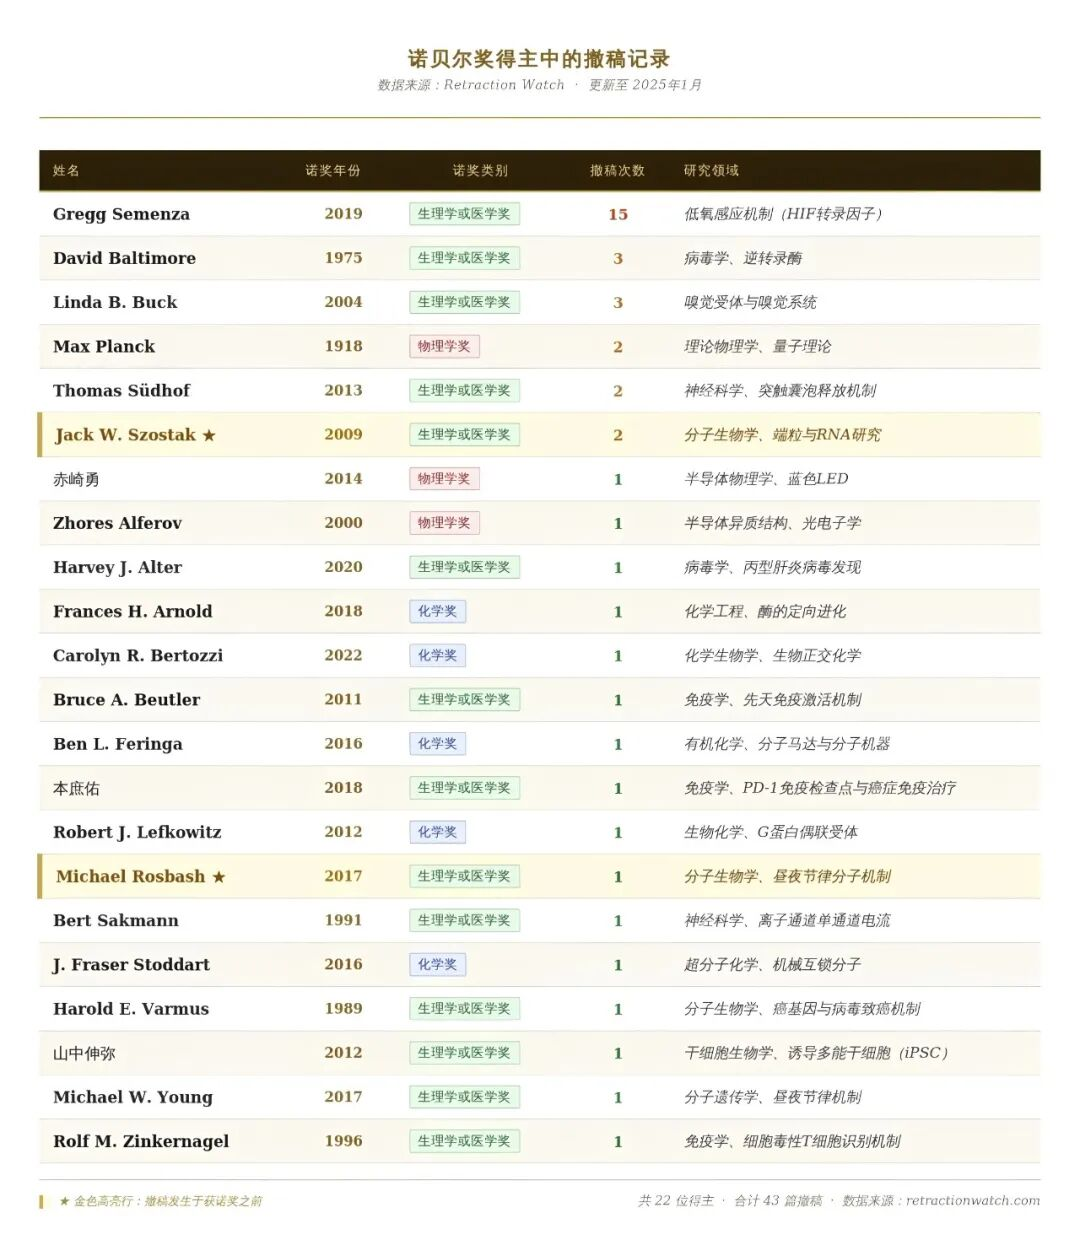Select Gregg Semenza's name
1080x1256 pixels.
[x=121, y=214]
